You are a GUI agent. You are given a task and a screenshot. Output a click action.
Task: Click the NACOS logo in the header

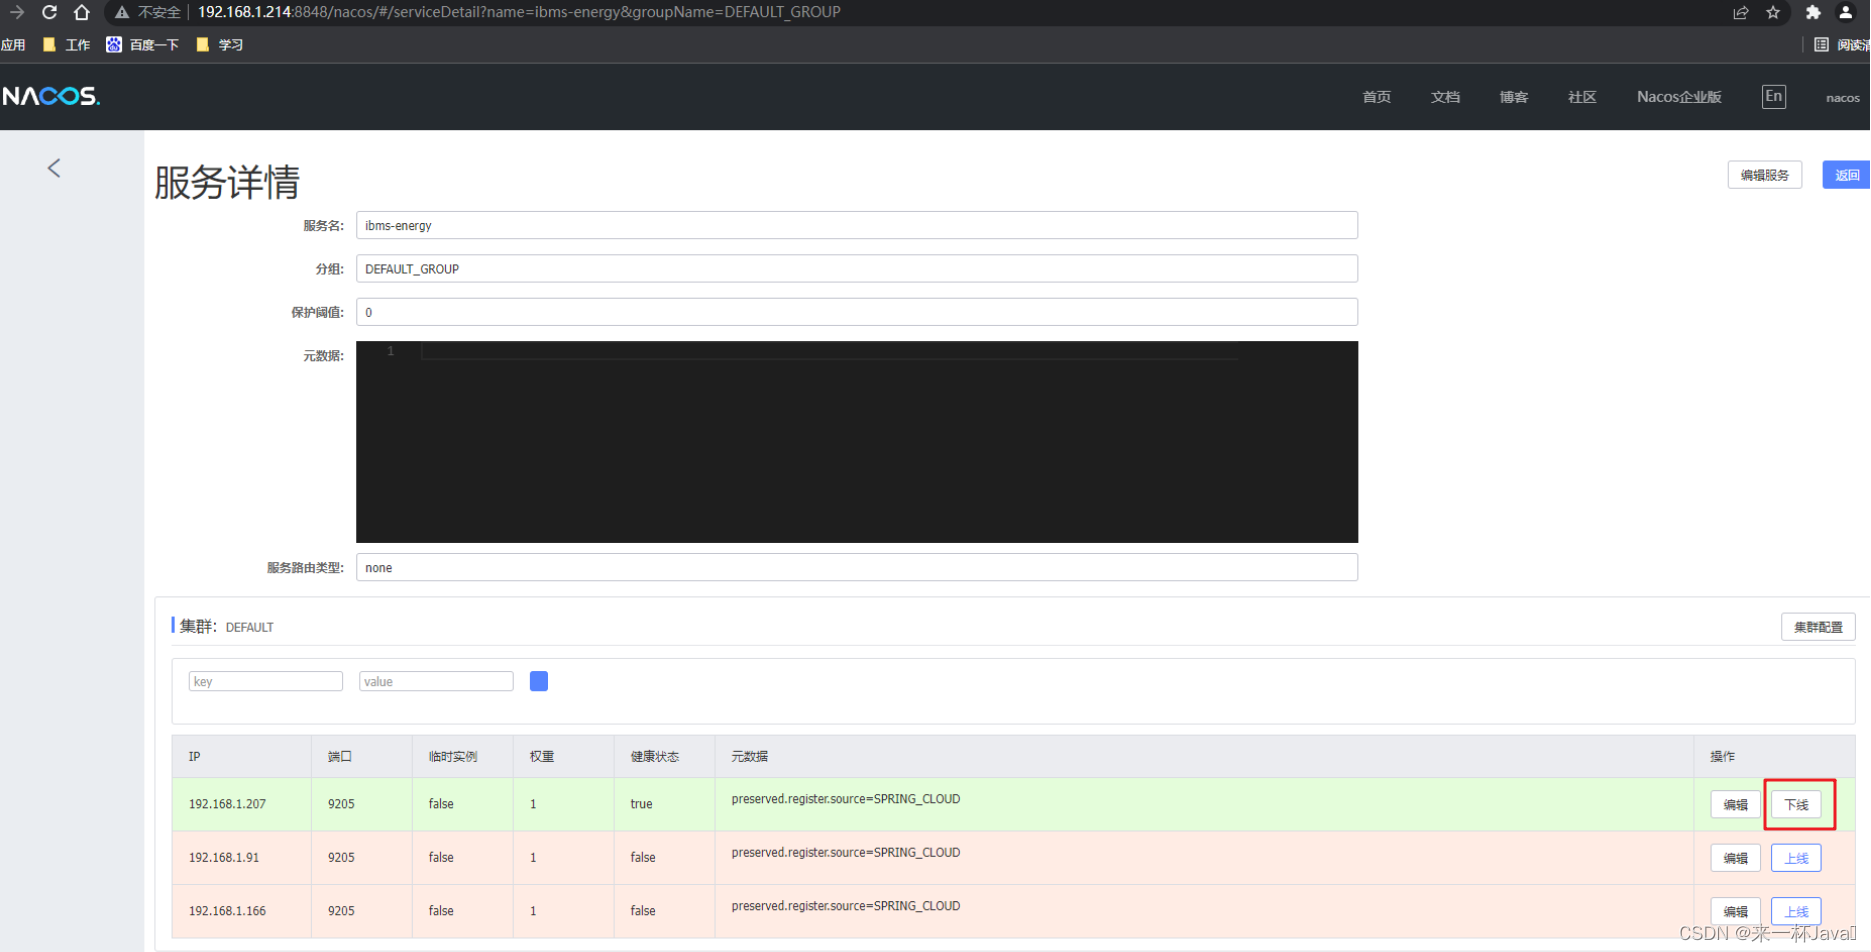[50, 95]
